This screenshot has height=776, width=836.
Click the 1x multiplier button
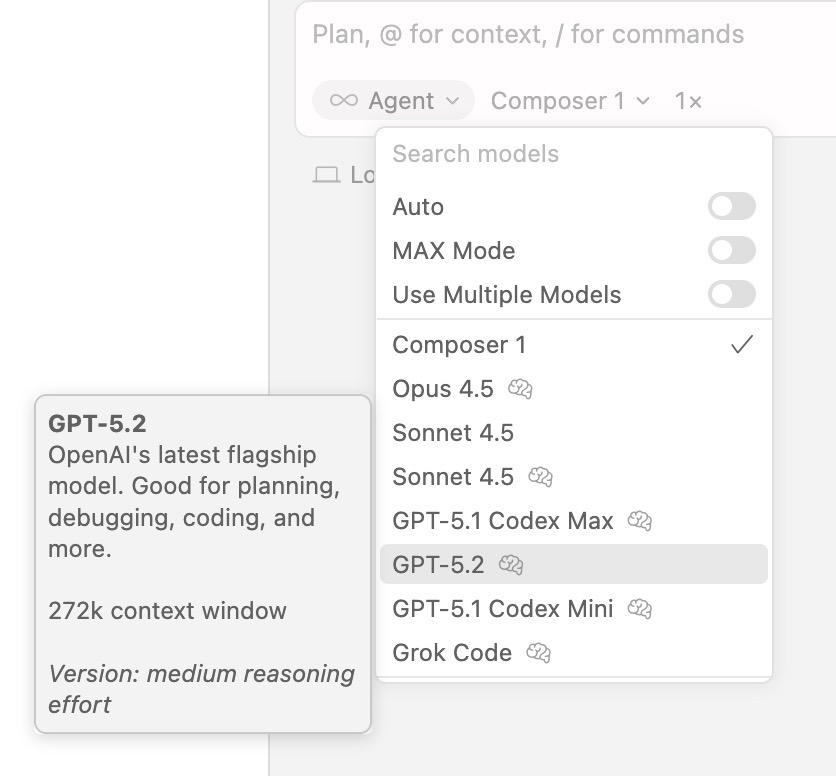pos(688,101)
